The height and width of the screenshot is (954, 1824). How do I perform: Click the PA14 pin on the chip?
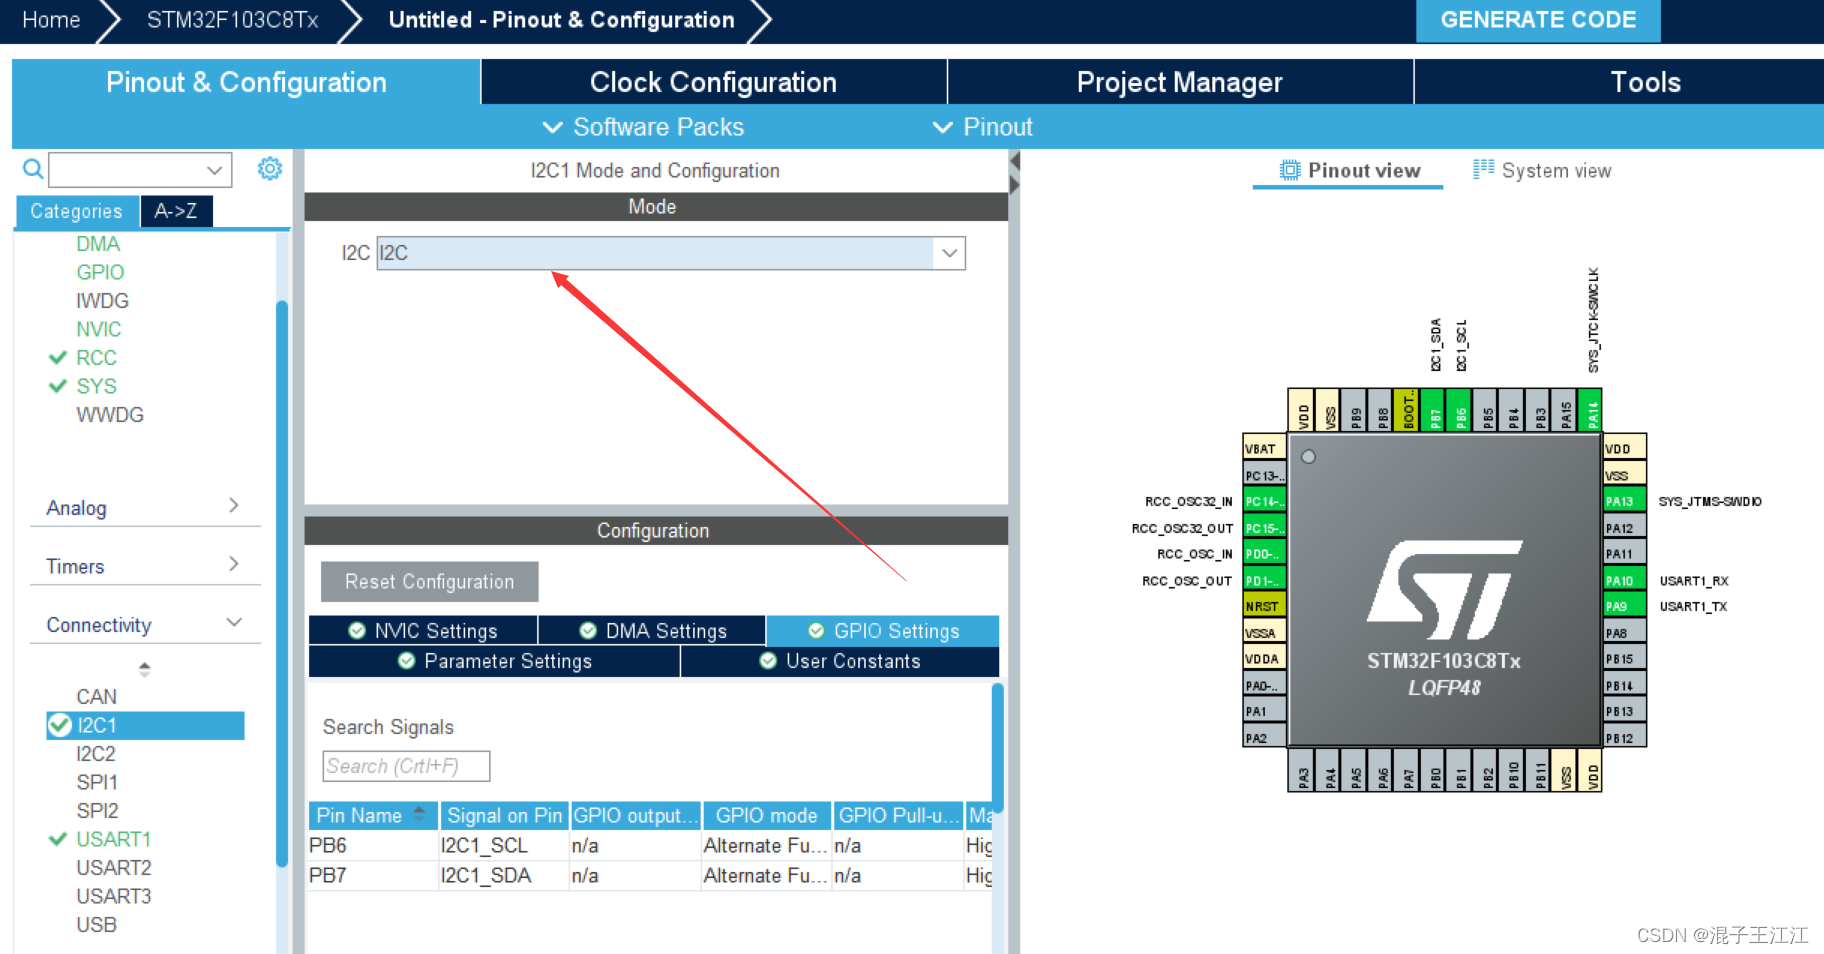coord(1591,410)
